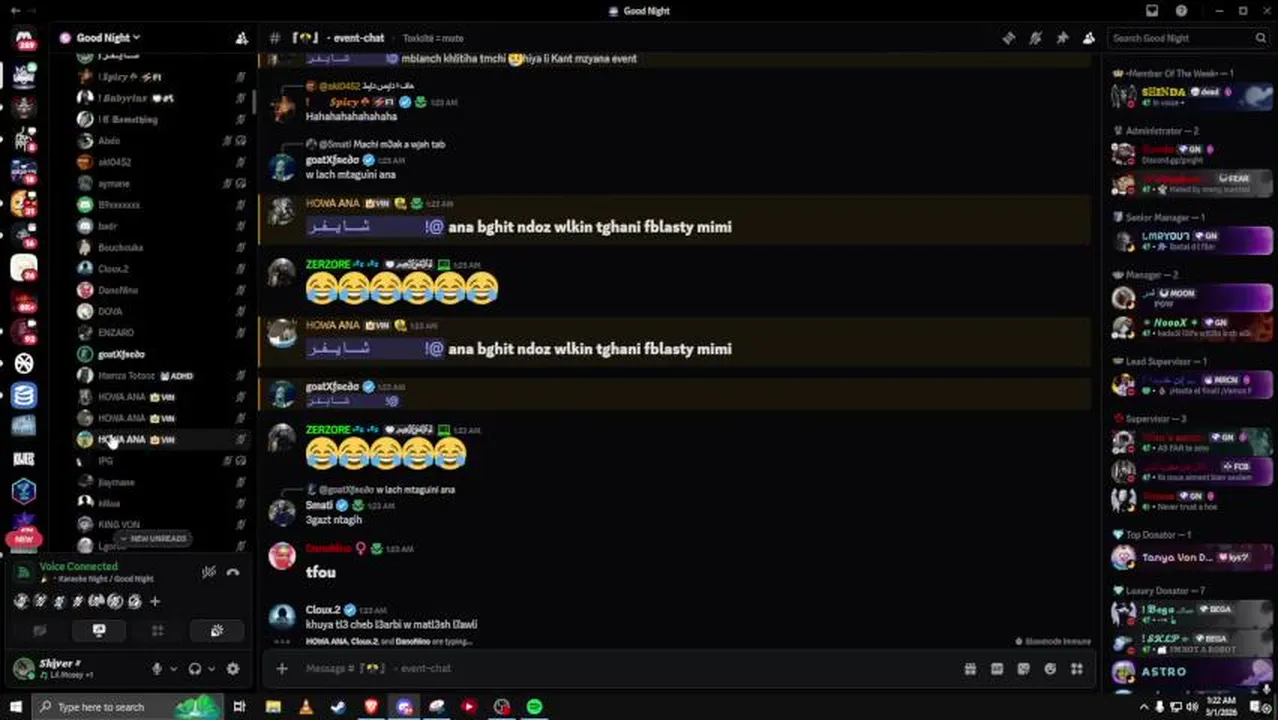The width and height of the screenshot is (1278, 720).
Task: Open the Threads icon in channel header
Action: (x=1008, y=38)
